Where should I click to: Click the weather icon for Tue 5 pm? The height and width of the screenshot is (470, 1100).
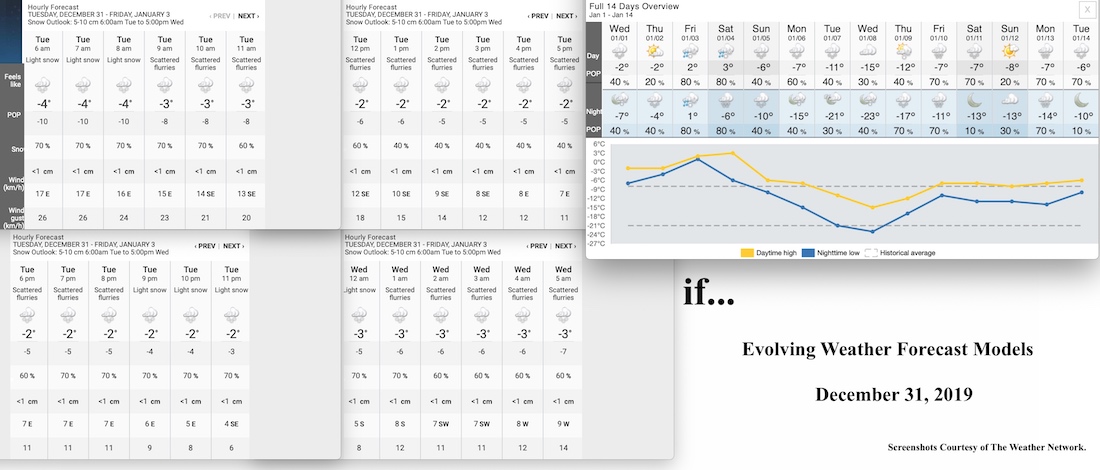coord(563,86)
